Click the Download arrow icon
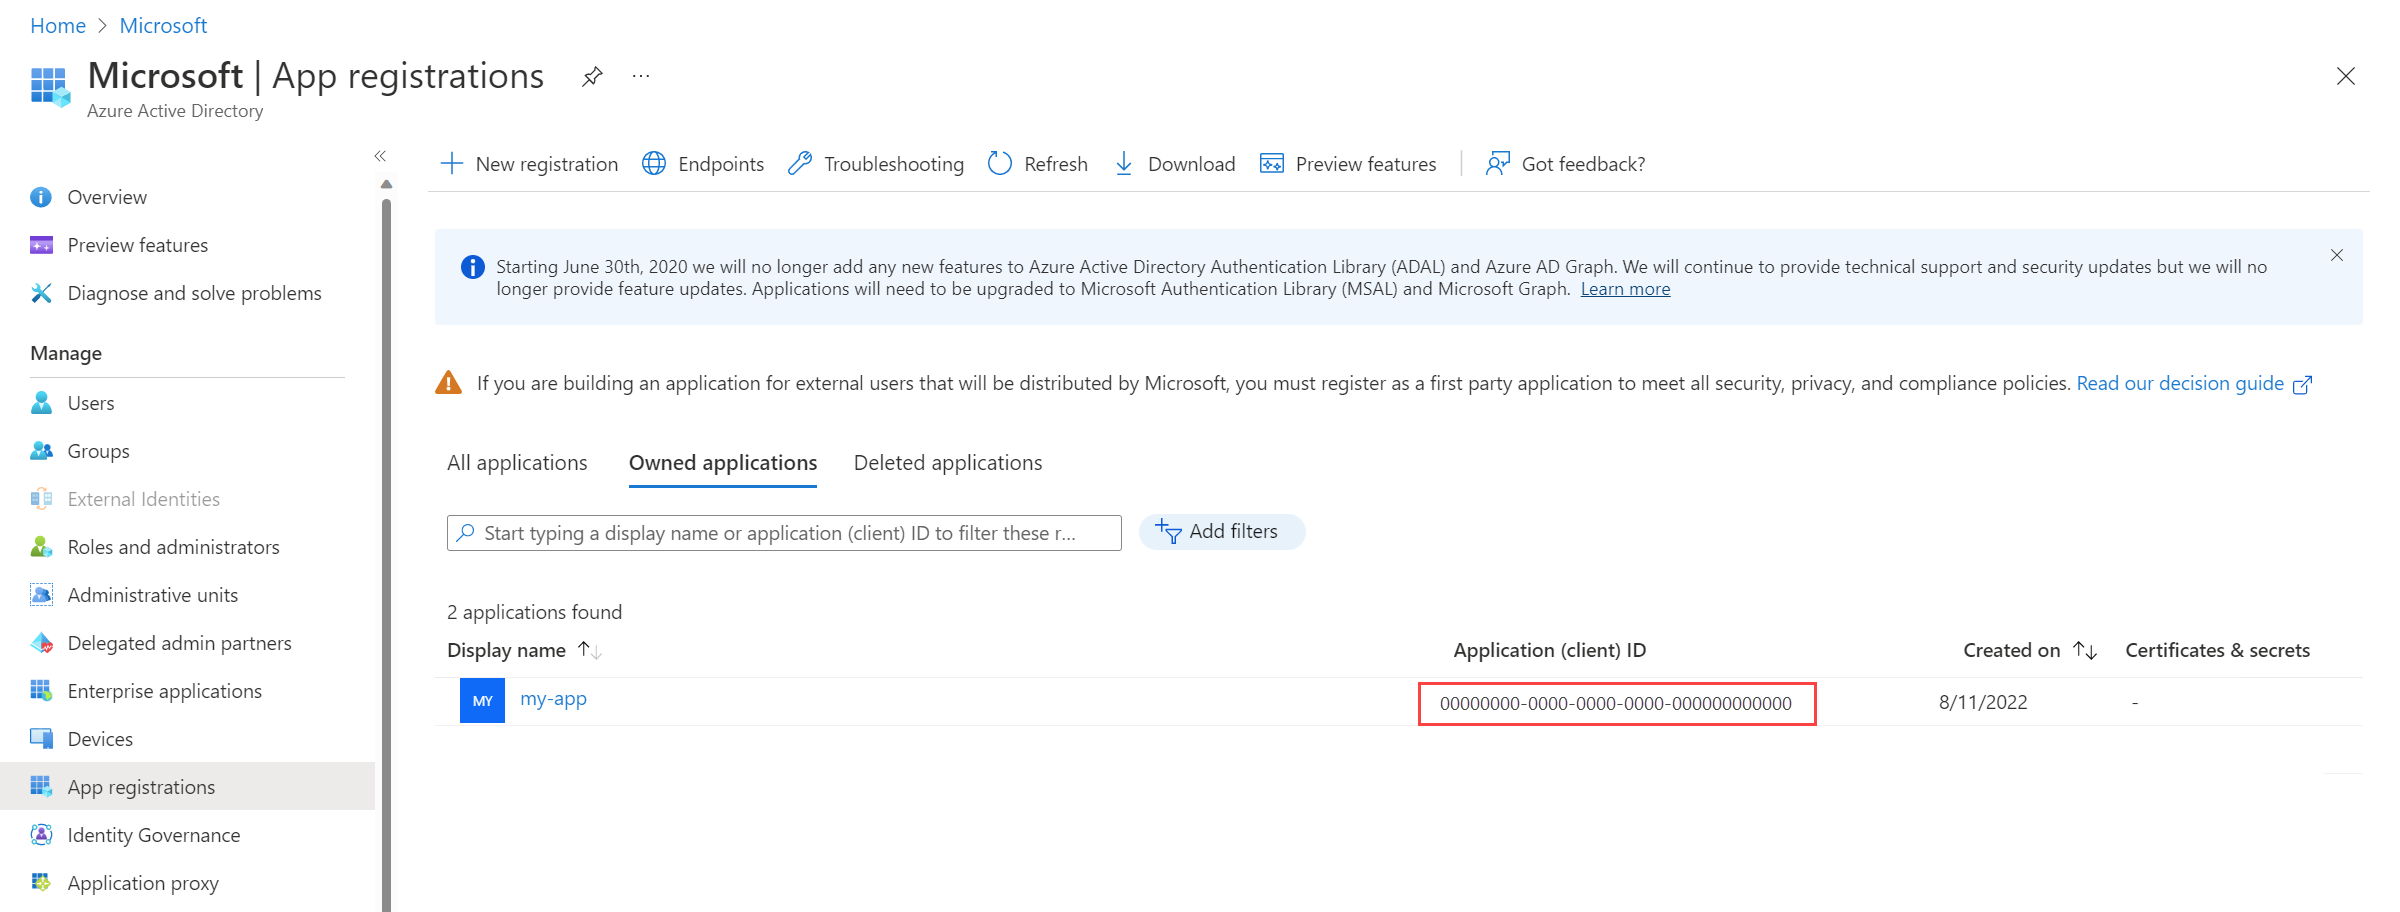This screenshot has height=912, width=2400. pos(1124,164)
